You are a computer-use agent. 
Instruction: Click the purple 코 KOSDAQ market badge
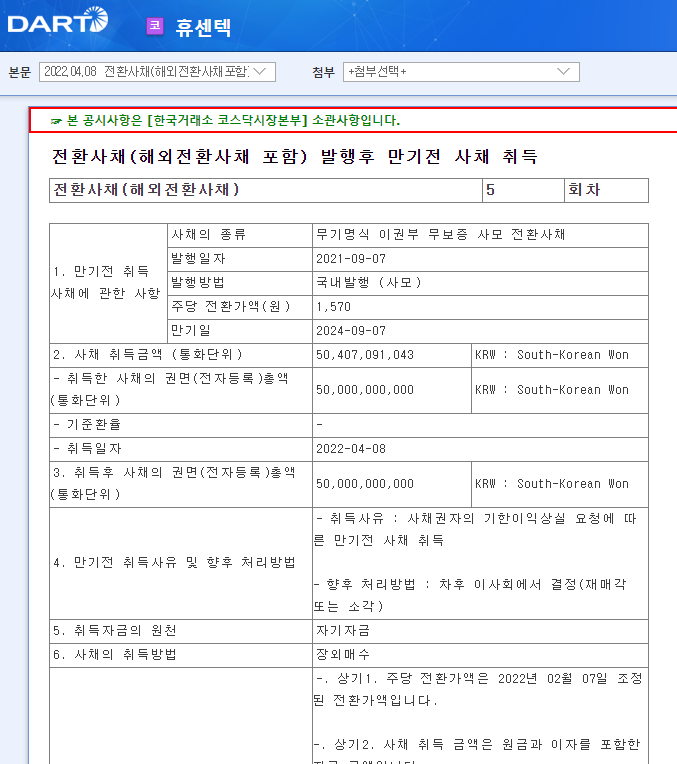pyautogui.click(x=155, y=26)
